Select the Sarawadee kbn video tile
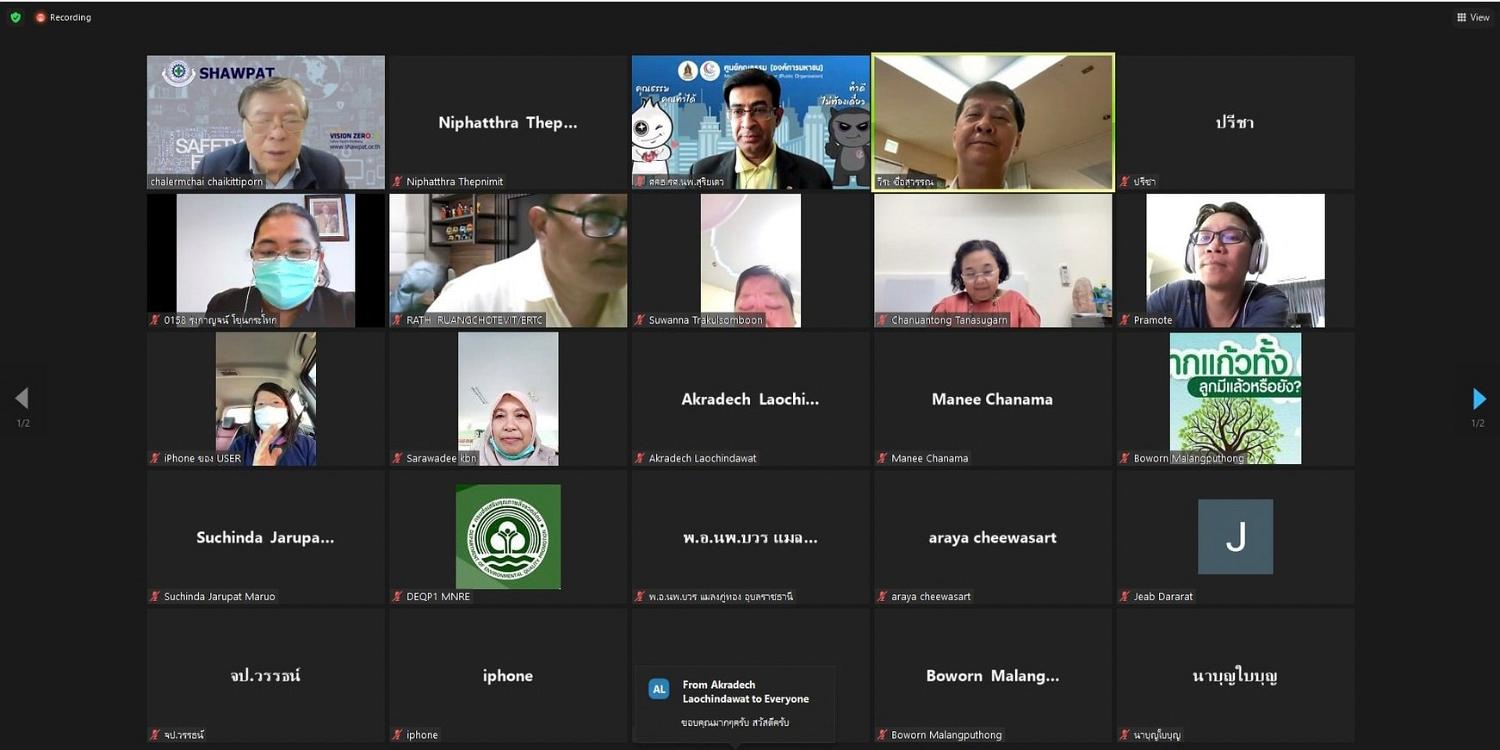Image resolution: width=1500 pixels, height=750 pixels. [508, 398]
